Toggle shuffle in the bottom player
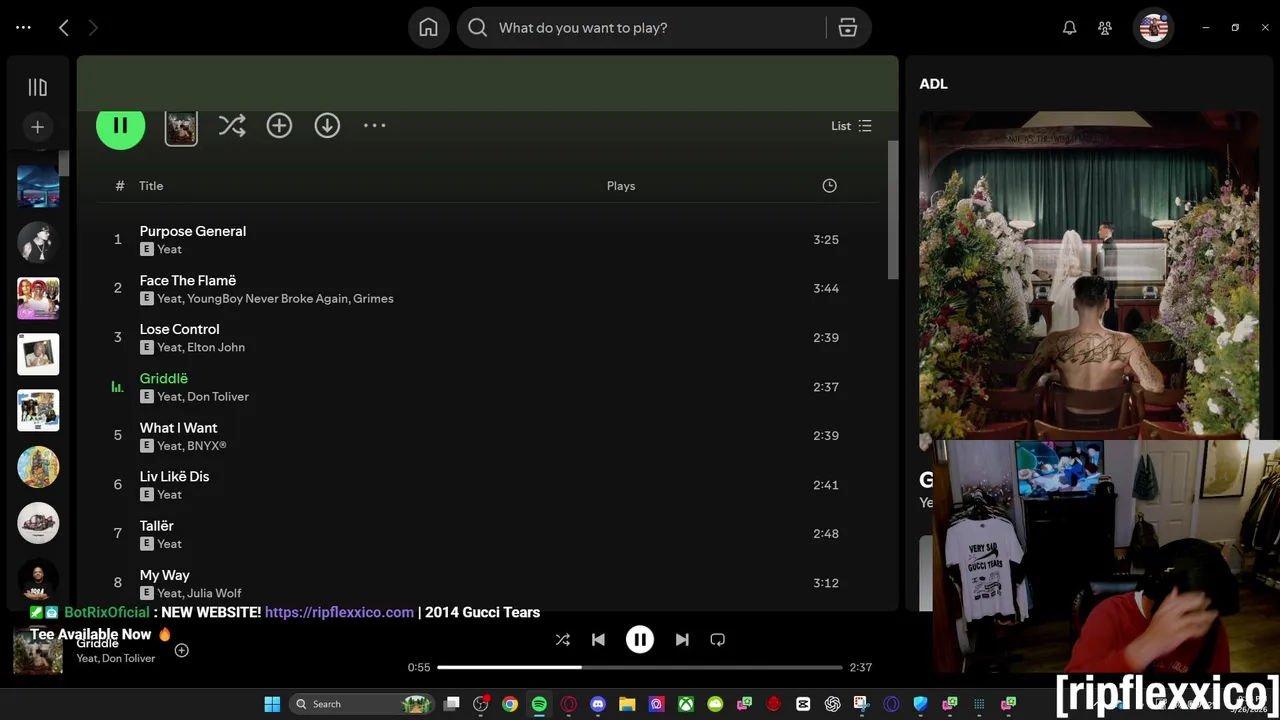 click(562, 640)
